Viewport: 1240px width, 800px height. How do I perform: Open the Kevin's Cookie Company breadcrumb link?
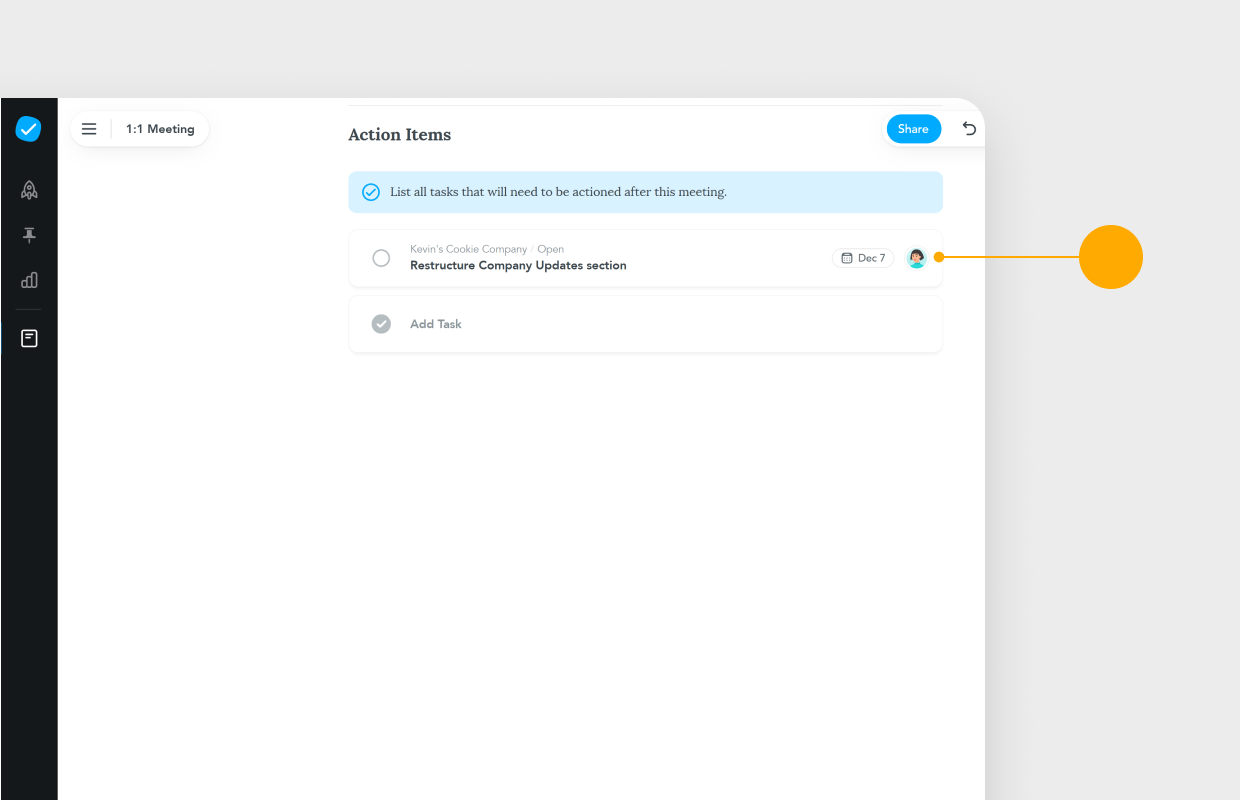tap(468, 249)
